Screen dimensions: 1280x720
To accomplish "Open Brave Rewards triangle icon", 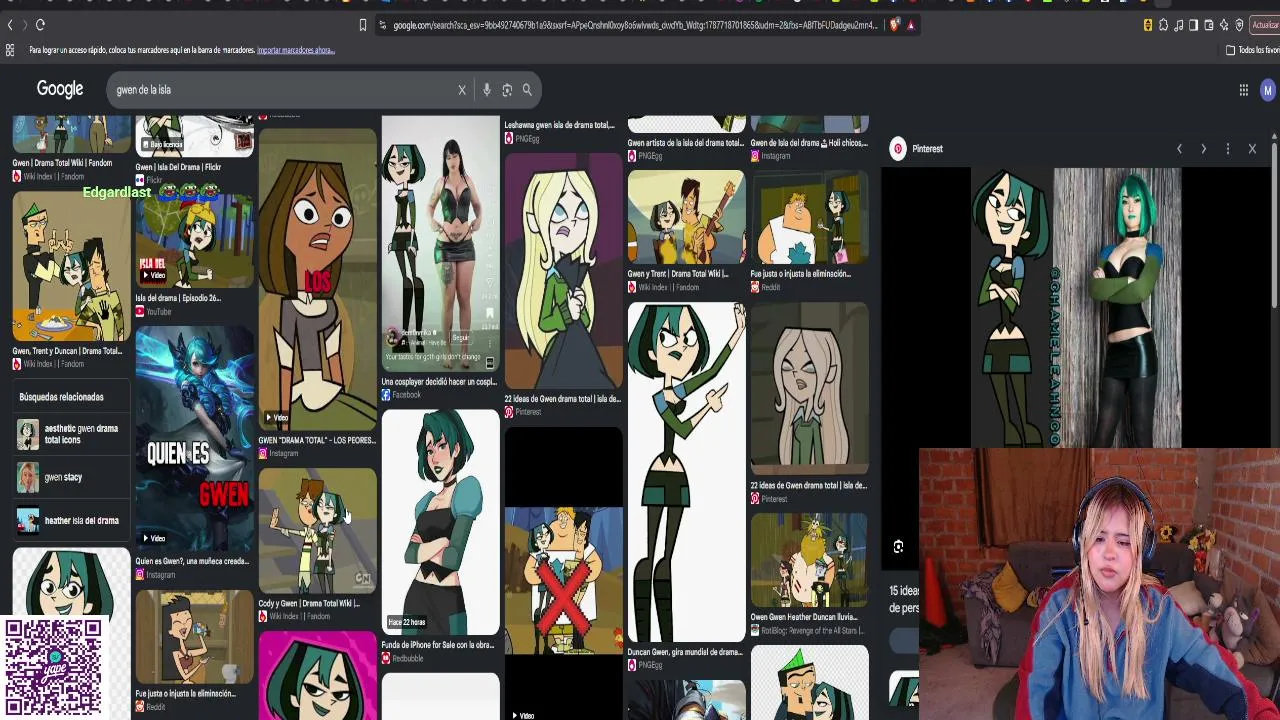I will click(x=910, y=25).
